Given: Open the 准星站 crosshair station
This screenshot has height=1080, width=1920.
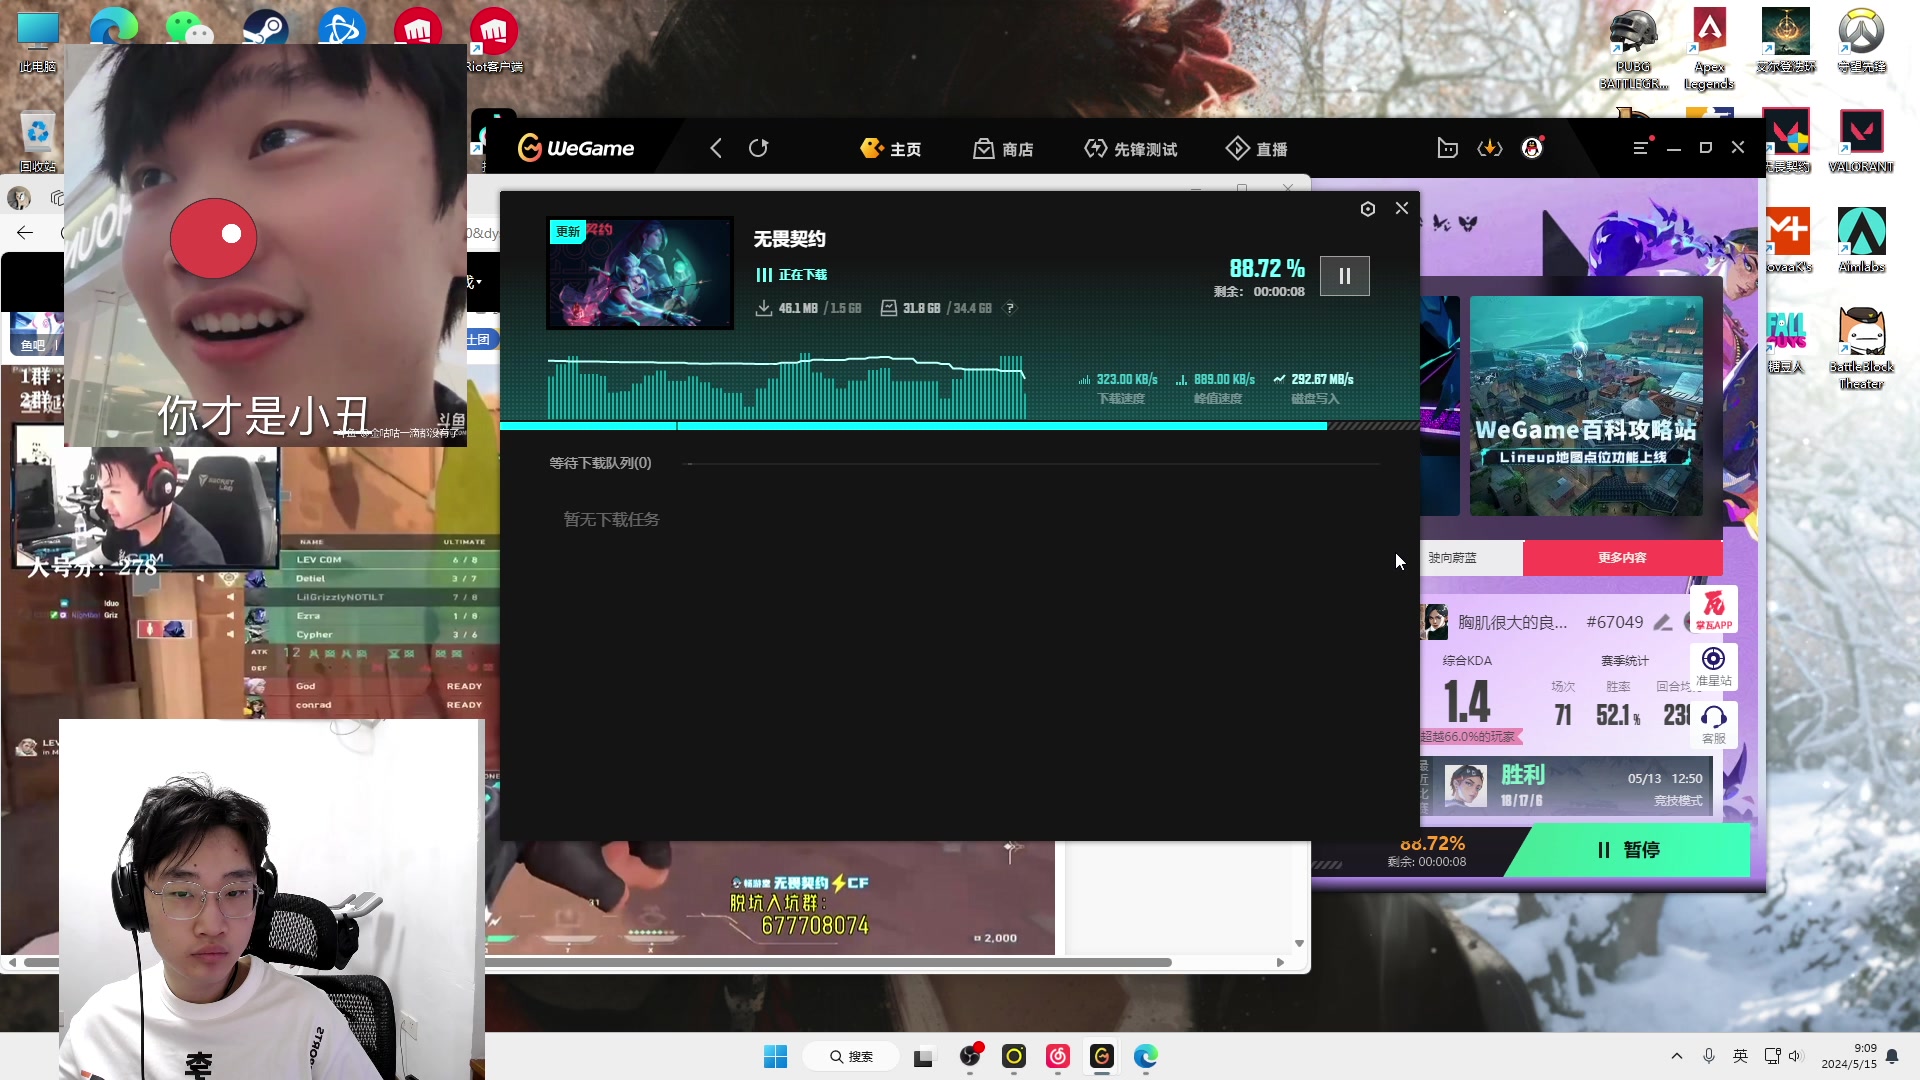Looking at the screenshot, I should click(1713, 665).
